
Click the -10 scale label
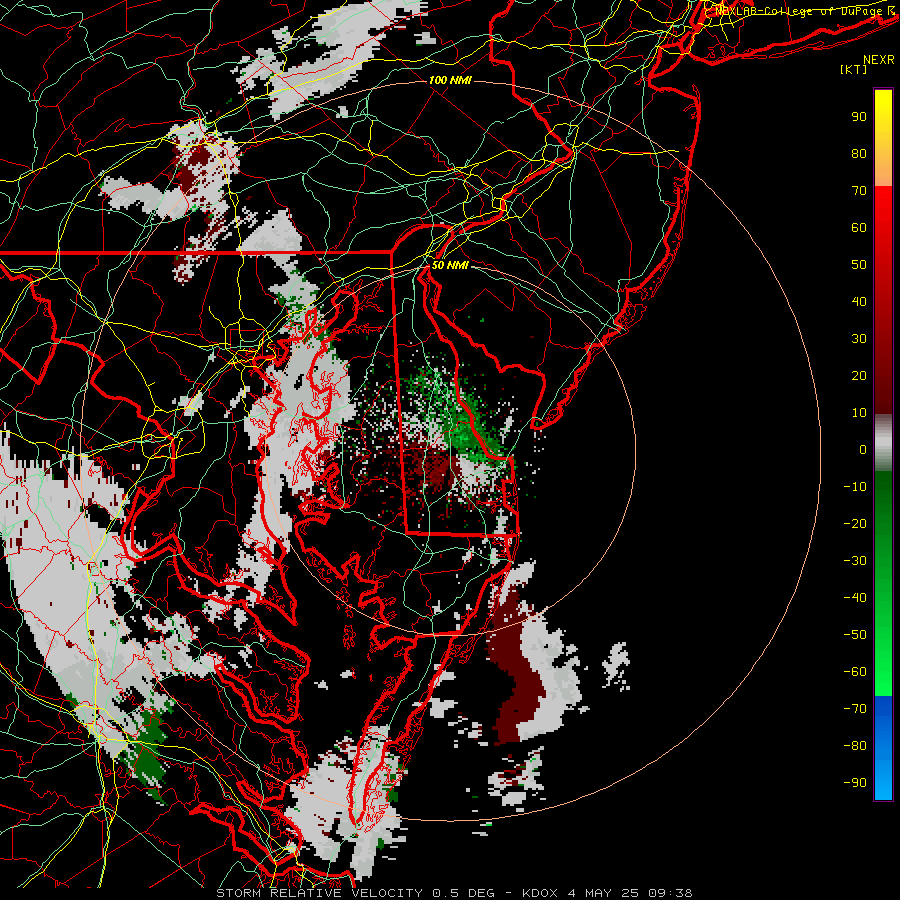[x=855, y=487]
